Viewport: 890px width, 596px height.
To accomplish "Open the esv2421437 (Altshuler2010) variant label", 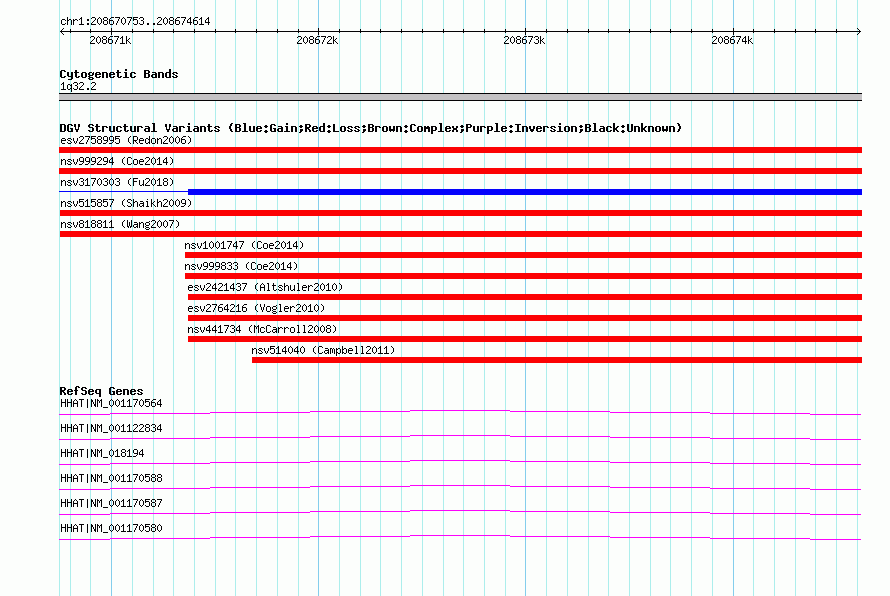I will 265,287.
